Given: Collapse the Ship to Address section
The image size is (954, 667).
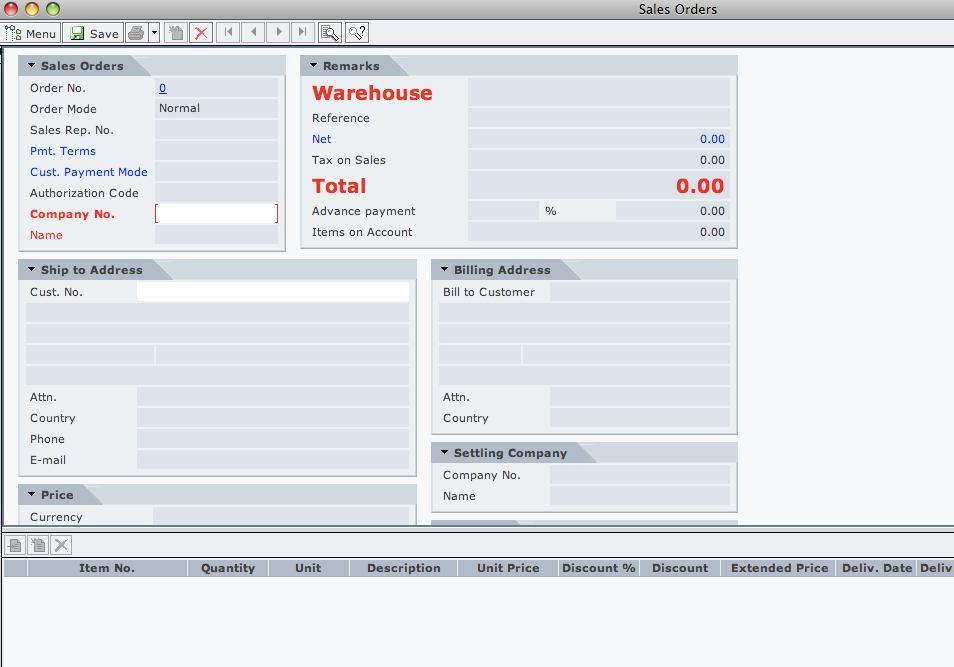Looking at the screenshot, I should click(31, 269).
